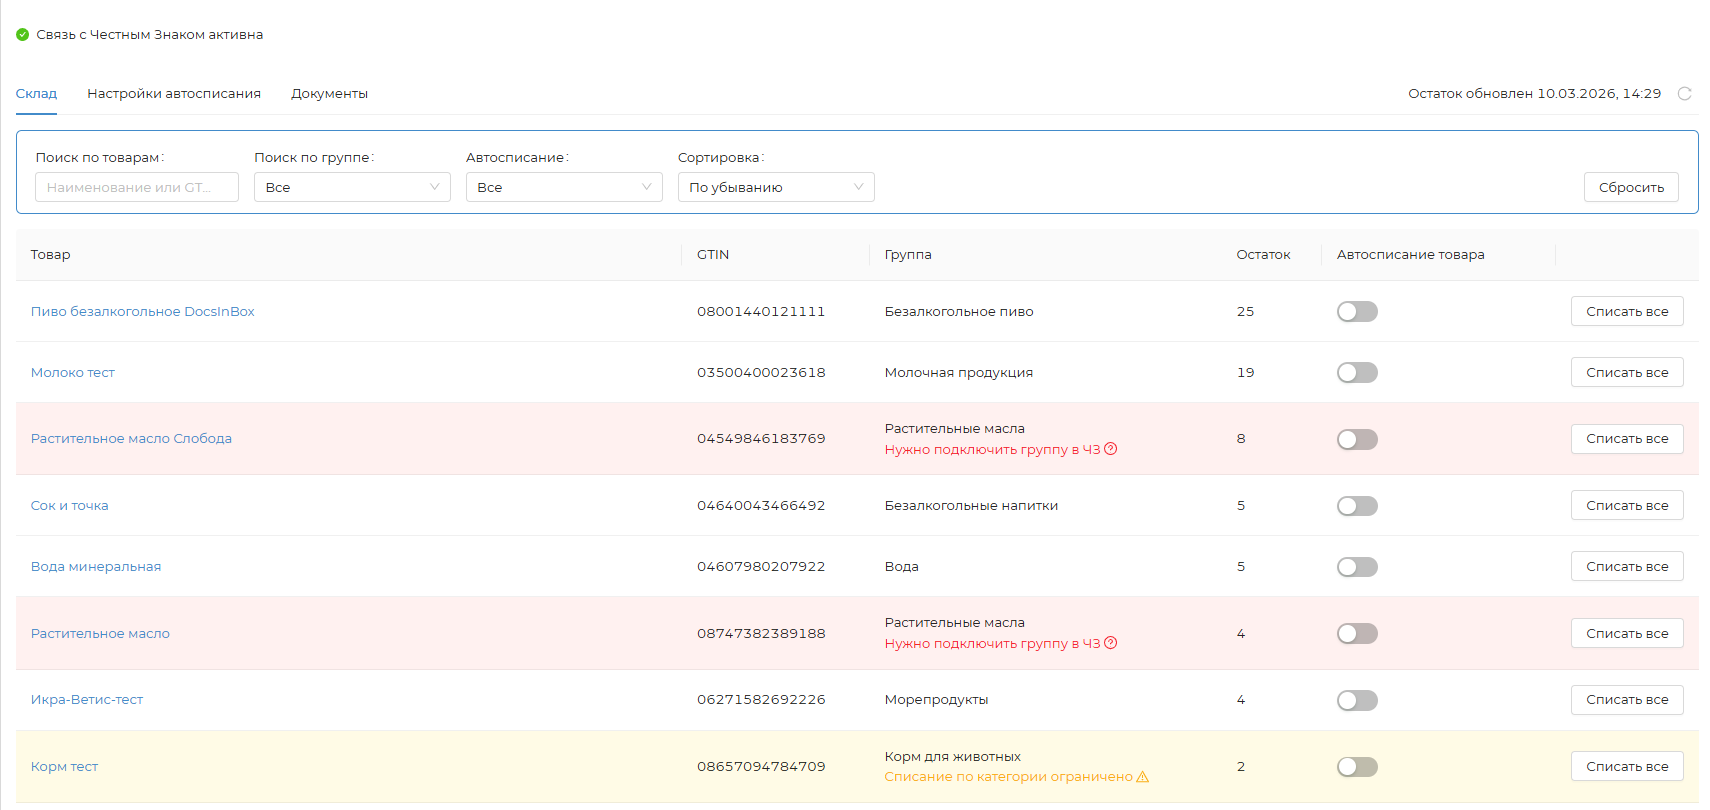Open the Документы tab
Viewport: 1710px width, 810px height.
[329, 94]
